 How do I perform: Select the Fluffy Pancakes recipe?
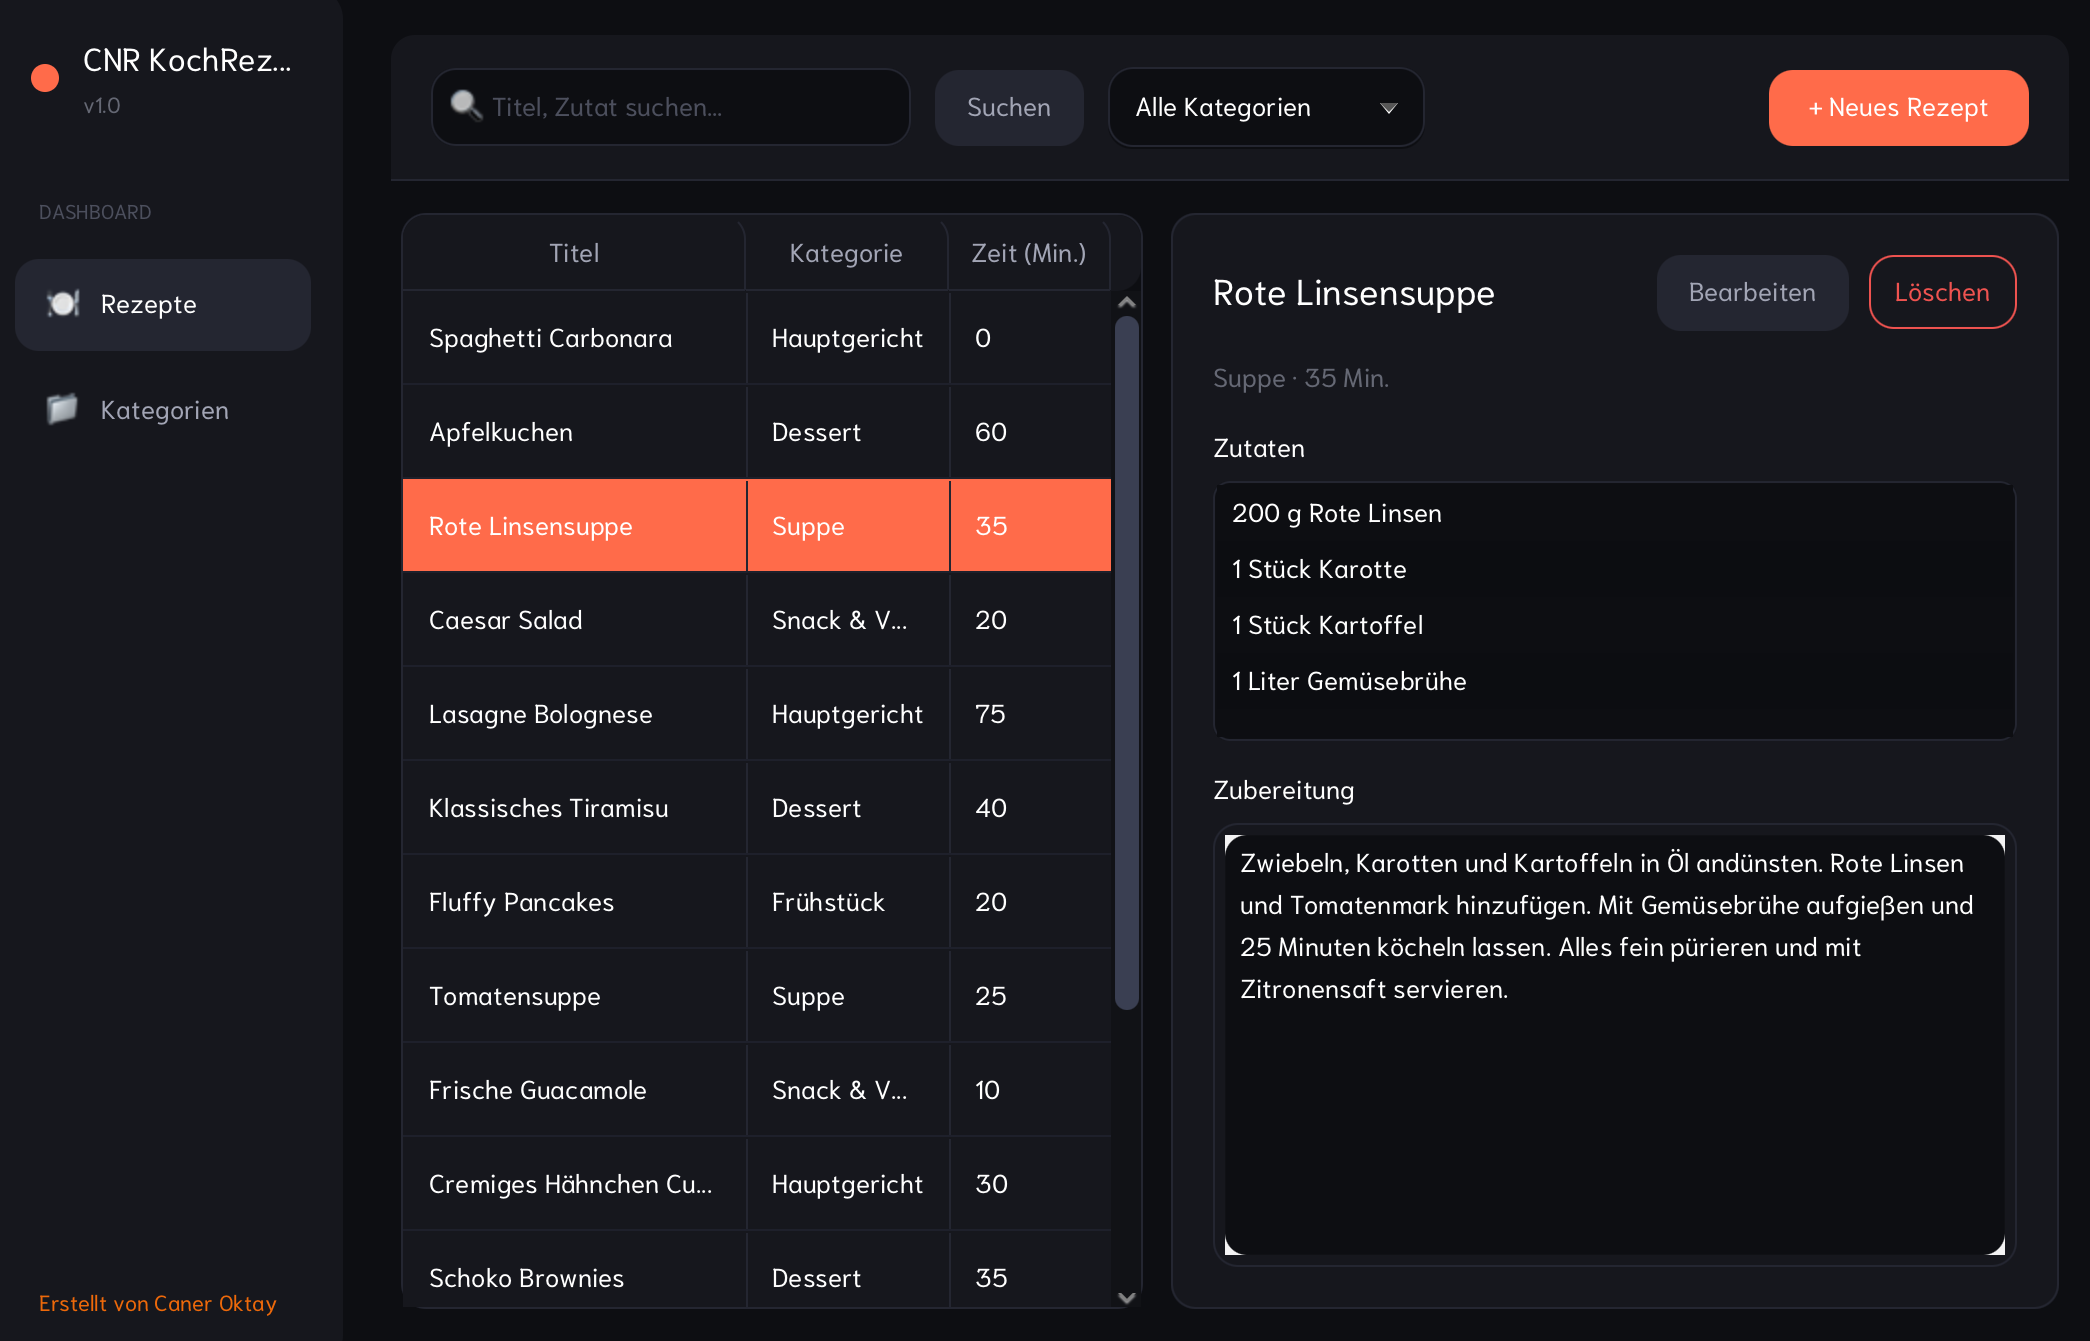pos(757,902)
